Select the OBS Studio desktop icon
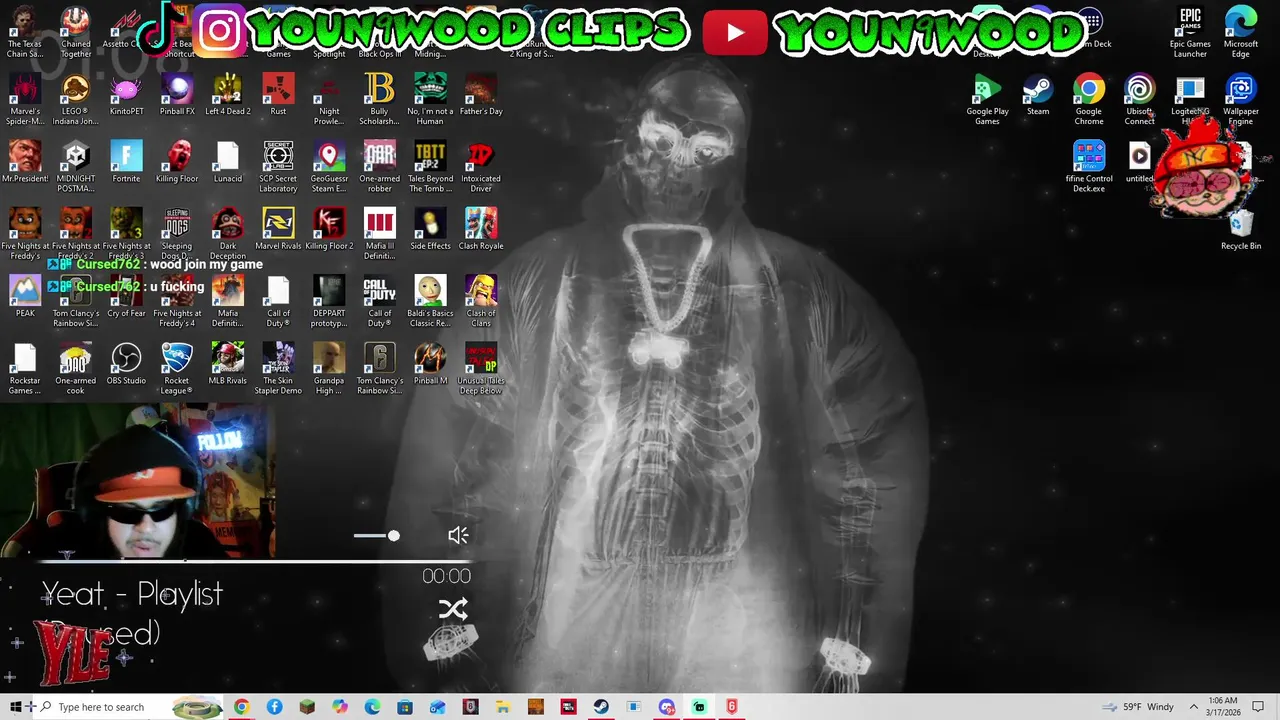The height and width of the screenshot is (720, 1280). [x=126, y=363]
